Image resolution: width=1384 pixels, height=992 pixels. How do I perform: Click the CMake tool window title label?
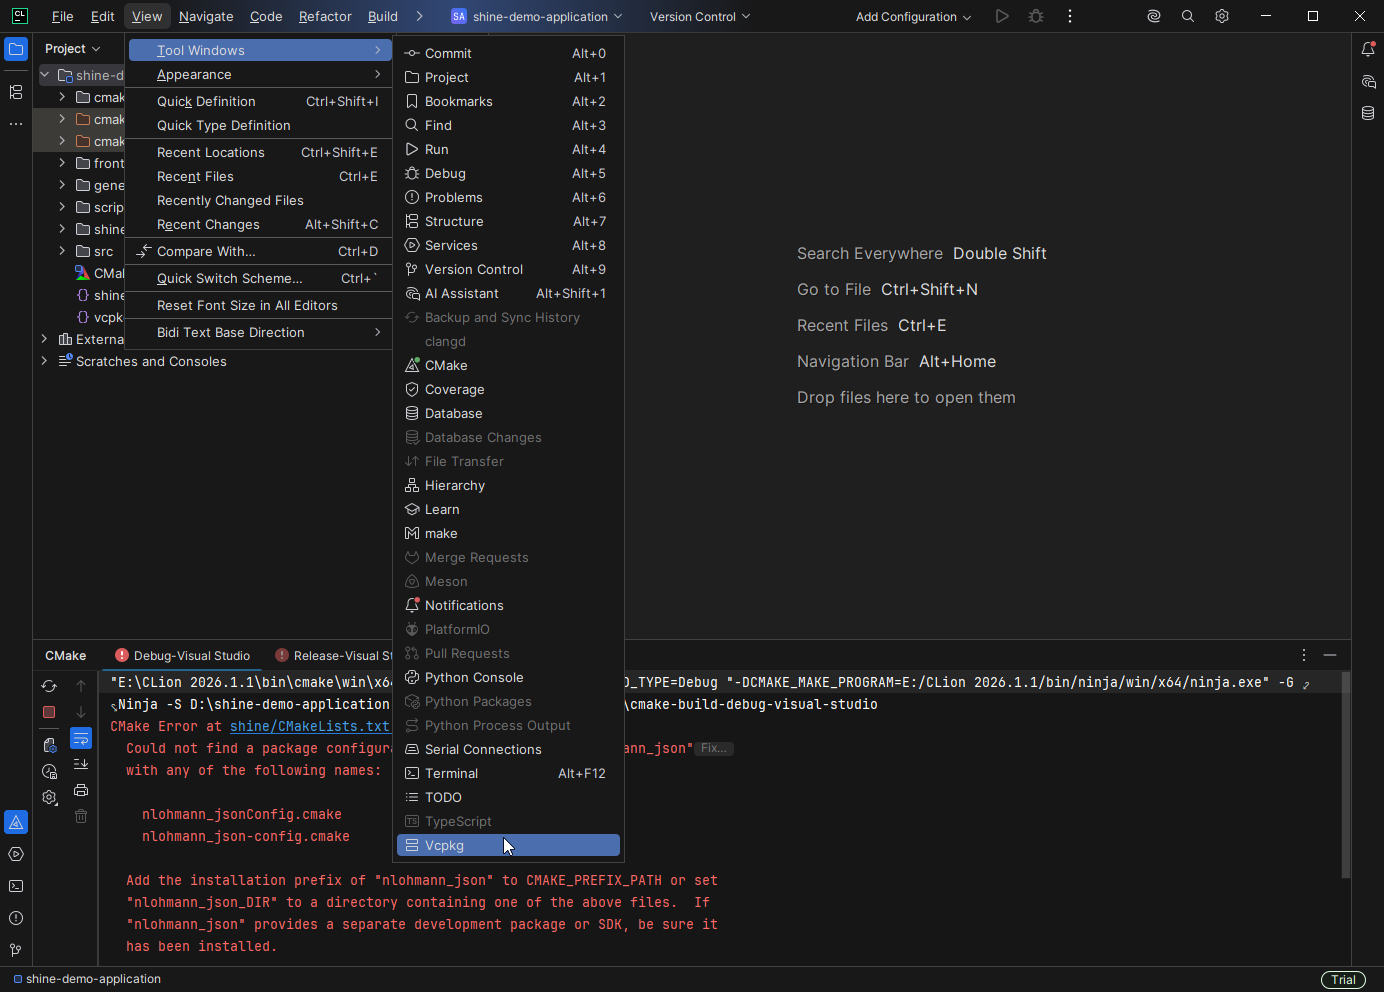(x=66, y=656)
